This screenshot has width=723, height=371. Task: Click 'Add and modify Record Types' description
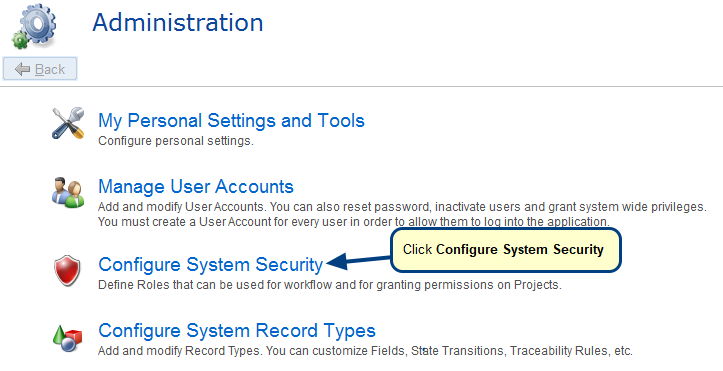tap(365, 351)
